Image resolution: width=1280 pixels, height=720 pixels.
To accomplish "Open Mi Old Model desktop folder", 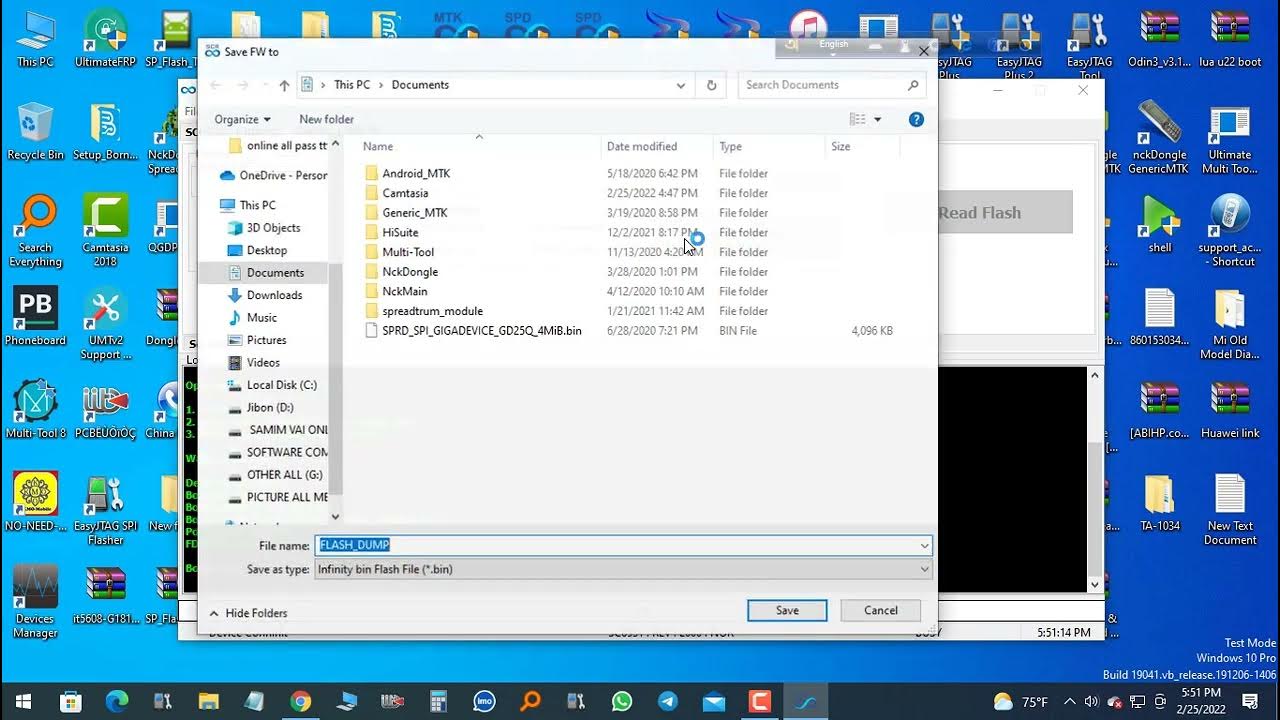I will pos(1230,323).
